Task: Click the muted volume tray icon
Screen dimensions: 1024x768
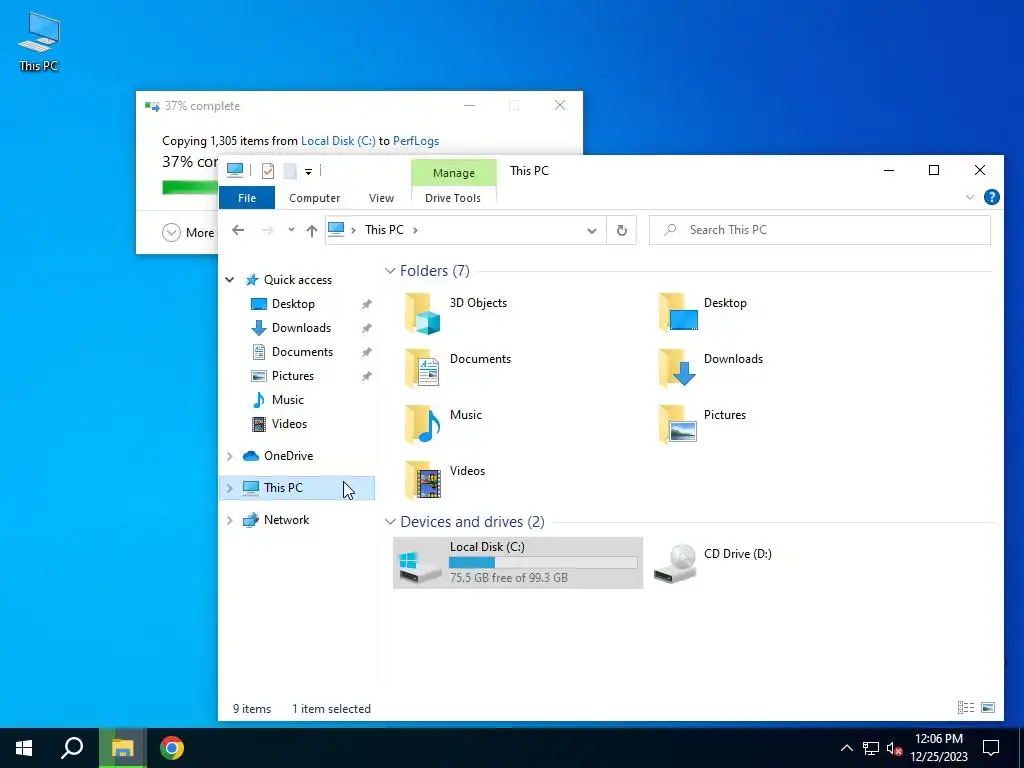Action: tap(894, 748)
